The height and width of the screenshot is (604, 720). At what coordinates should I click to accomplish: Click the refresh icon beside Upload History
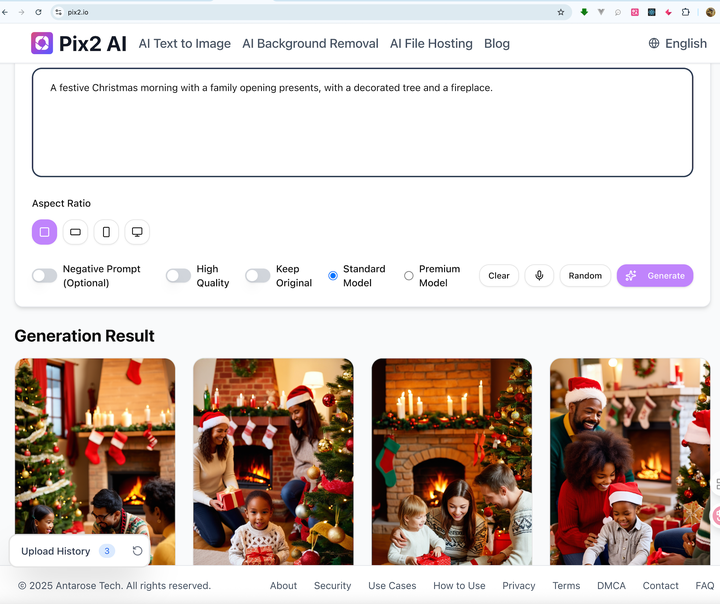[137, 551]
